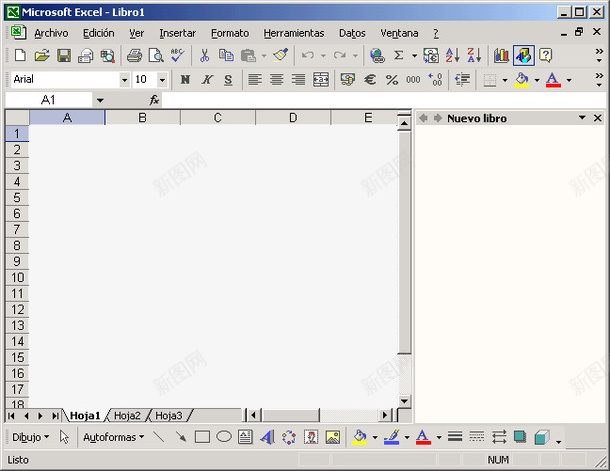This screenshot has width=610, height=471.
Task: Toggle the Select Objects arrow tool
Action: pyautogui.click(x=64, y=437)
